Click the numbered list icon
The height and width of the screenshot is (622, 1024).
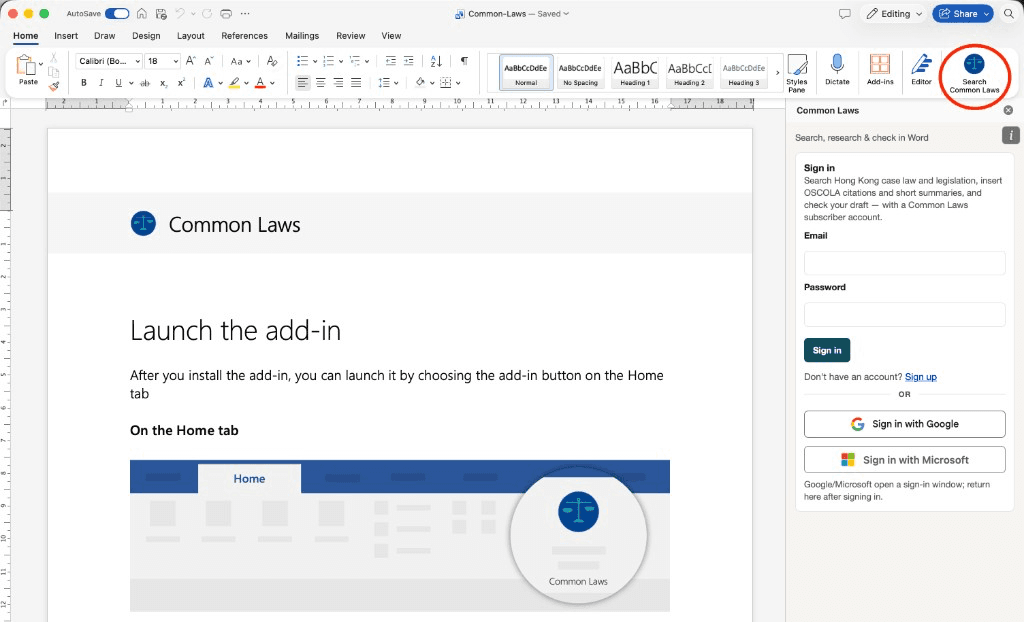tap(328, 61)
